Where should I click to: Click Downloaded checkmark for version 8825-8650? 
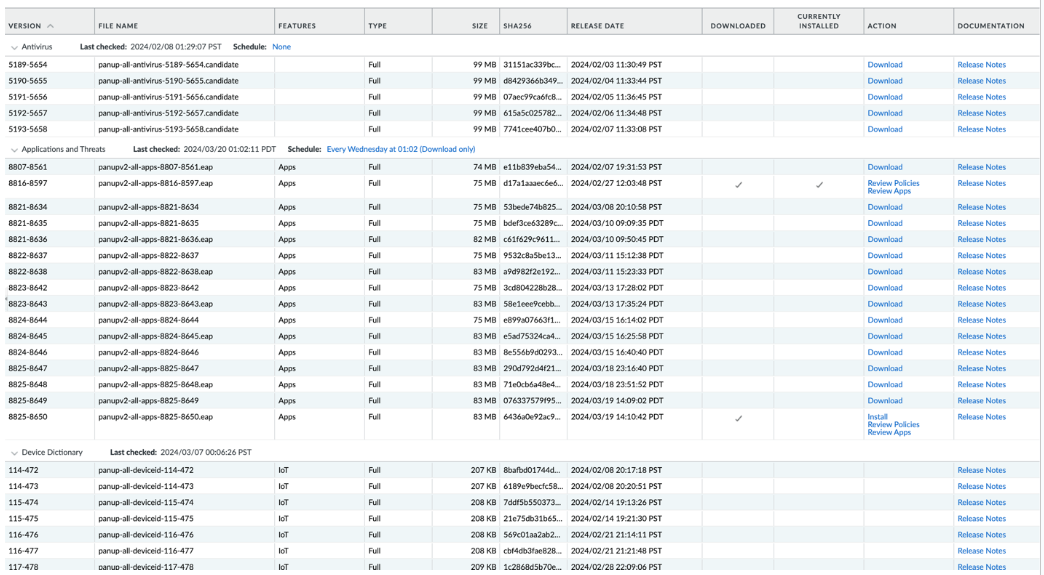click(738, 418)
